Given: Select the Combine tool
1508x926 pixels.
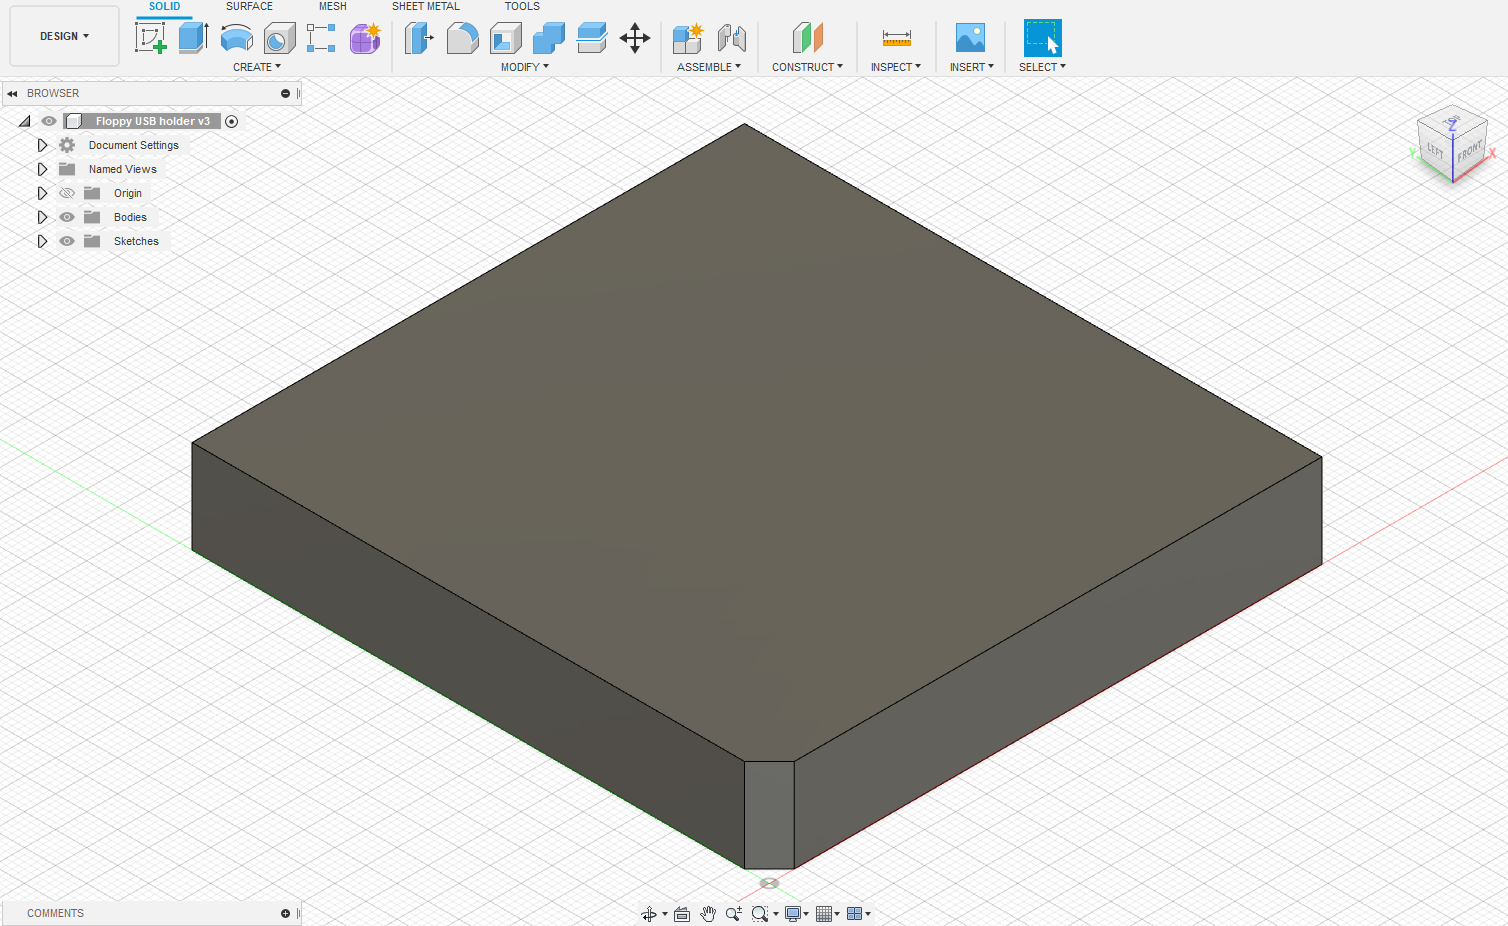Looking at the screenshot, I should [x=548, y=38].
